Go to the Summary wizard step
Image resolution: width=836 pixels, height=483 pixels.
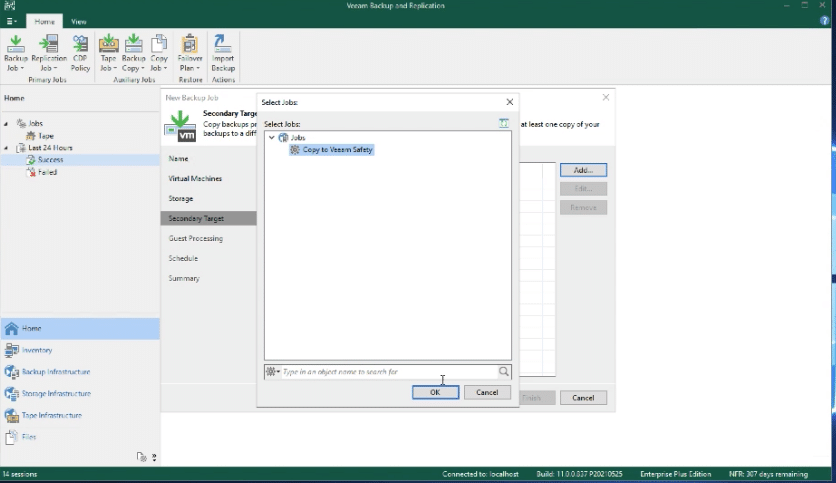click(184, 278)
